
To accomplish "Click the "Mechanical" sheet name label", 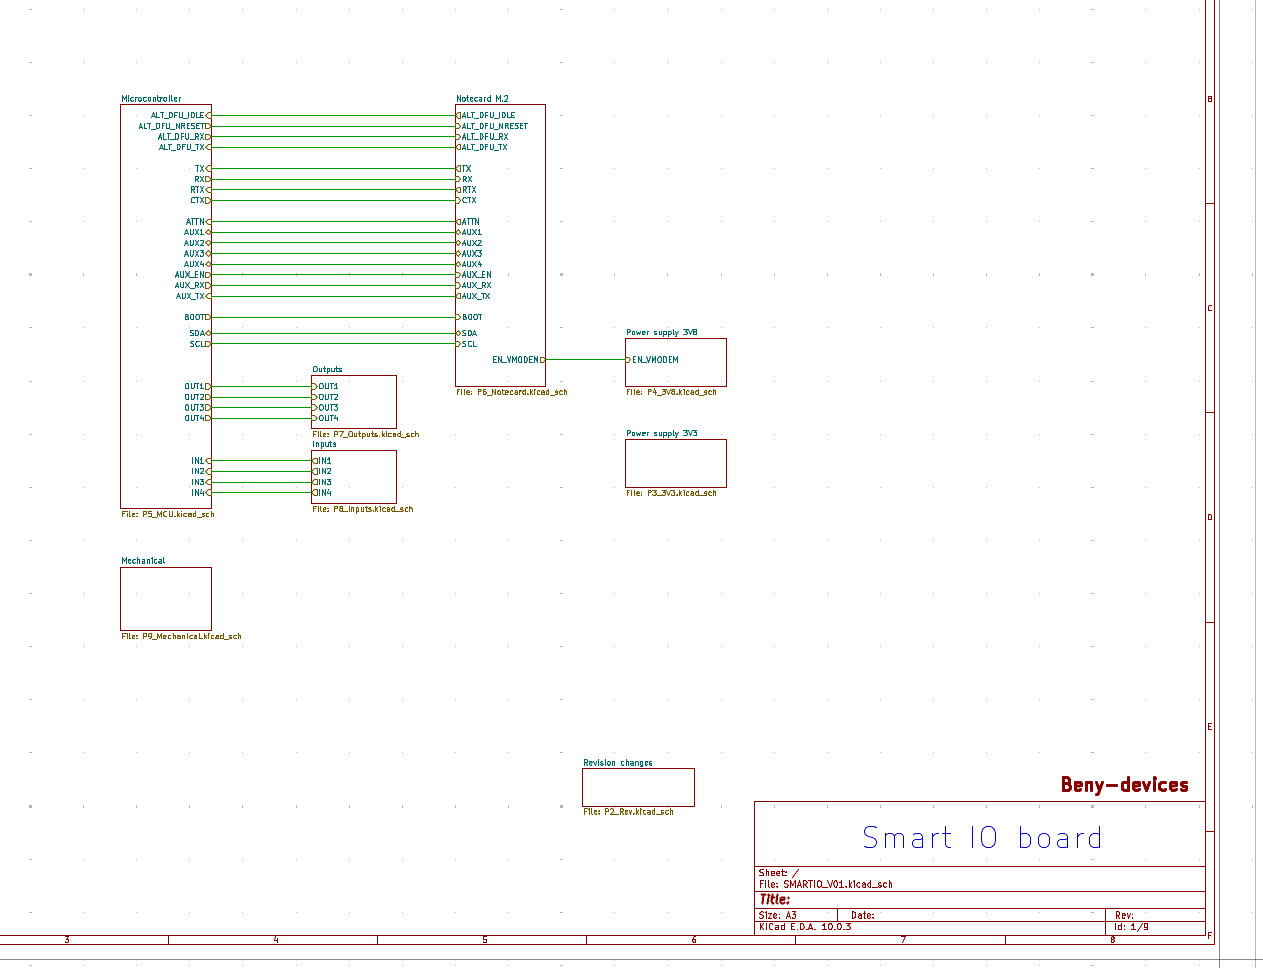I will pos(143,561).
